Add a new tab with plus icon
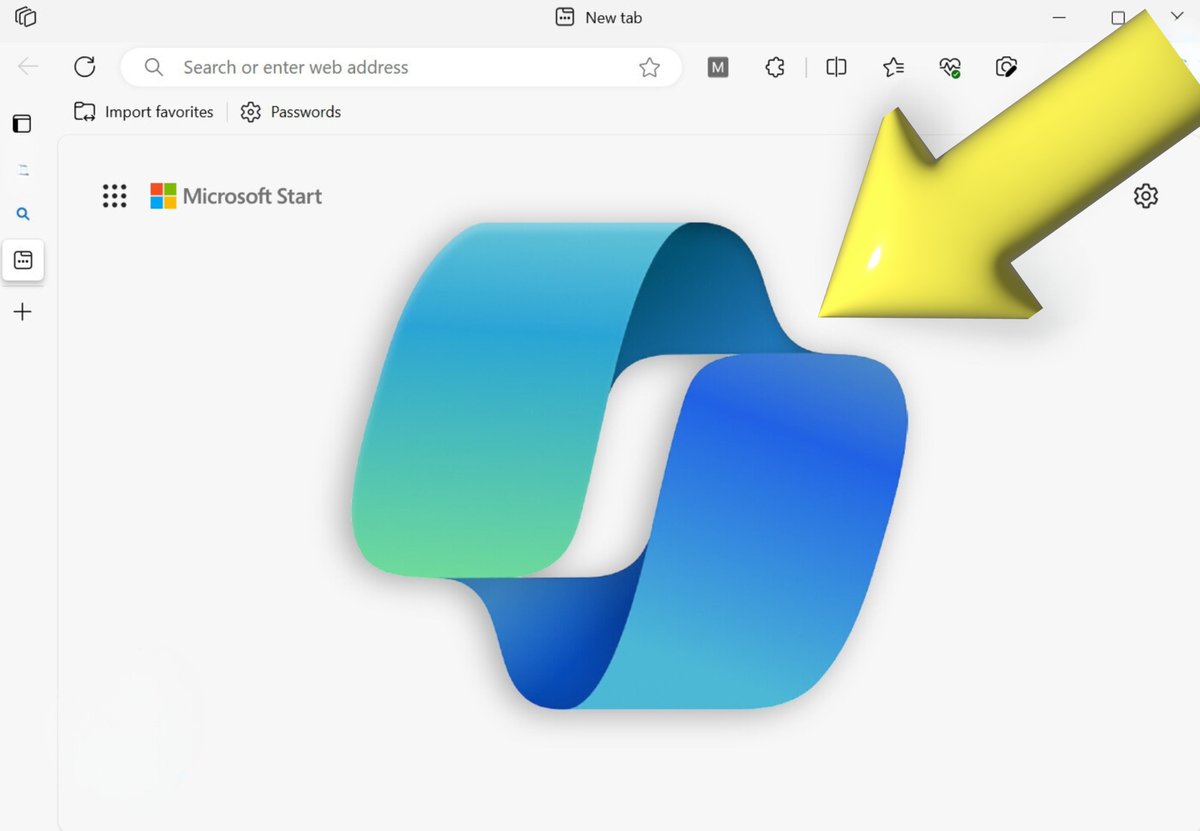Viewport: 1200px width, 831px height. [23, 312]
